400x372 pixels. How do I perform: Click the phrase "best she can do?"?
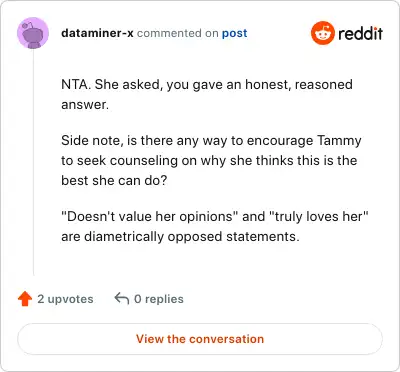[x=114, y=181]
